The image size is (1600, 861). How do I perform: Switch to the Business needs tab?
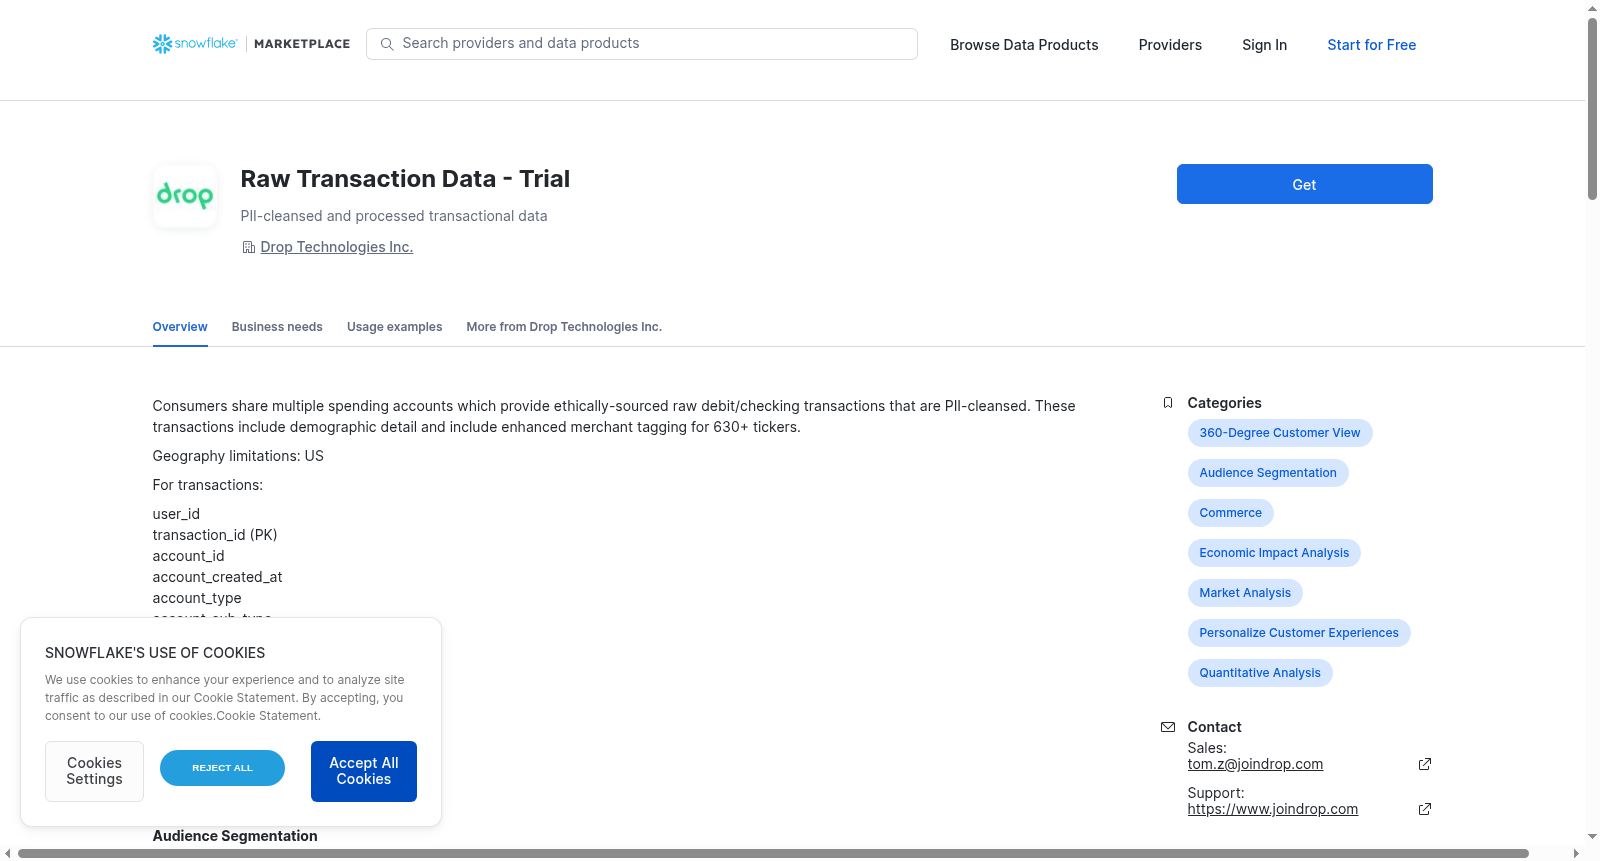point(277,327)
